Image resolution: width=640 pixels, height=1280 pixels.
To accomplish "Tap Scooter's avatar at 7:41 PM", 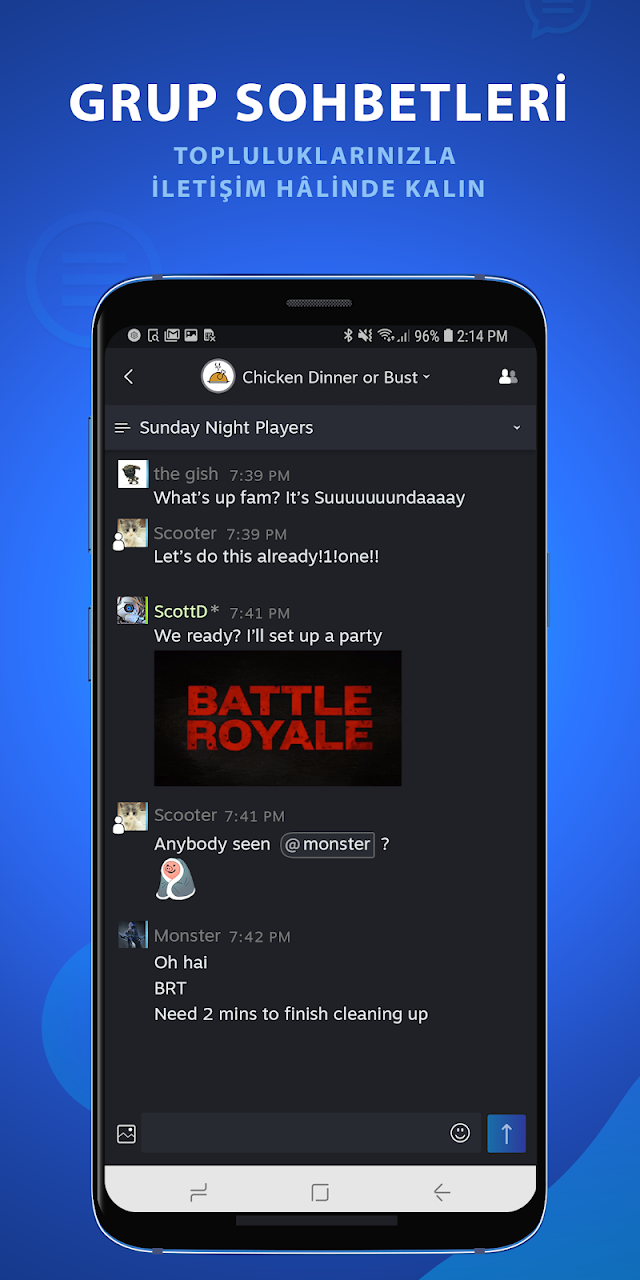I will (133, 815).
